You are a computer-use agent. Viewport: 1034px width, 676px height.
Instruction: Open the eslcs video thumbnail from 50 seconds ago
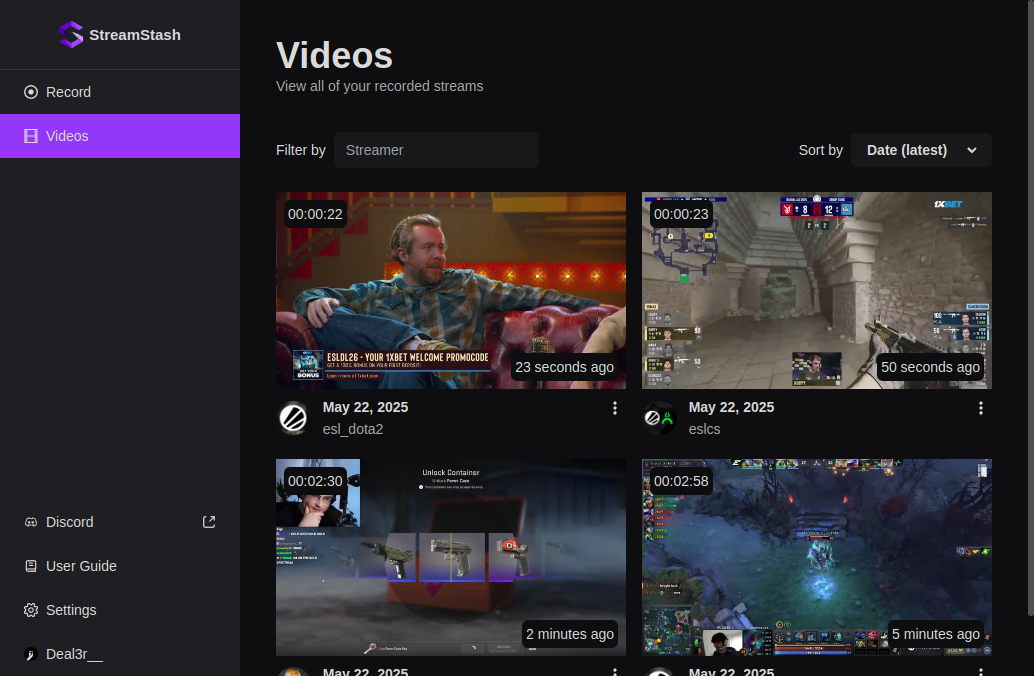817,290
